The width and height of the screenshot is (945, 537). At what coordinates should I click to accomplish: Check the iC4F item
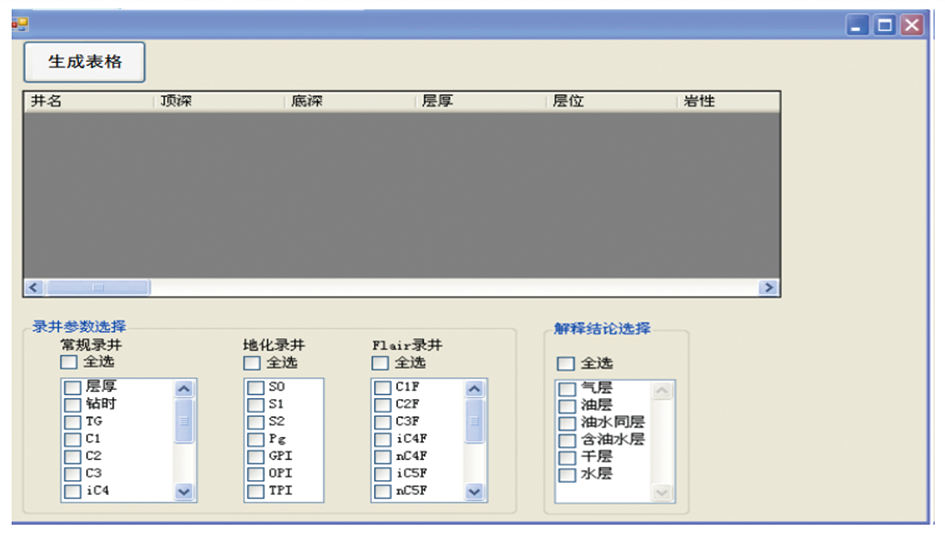tap(383, 439)
